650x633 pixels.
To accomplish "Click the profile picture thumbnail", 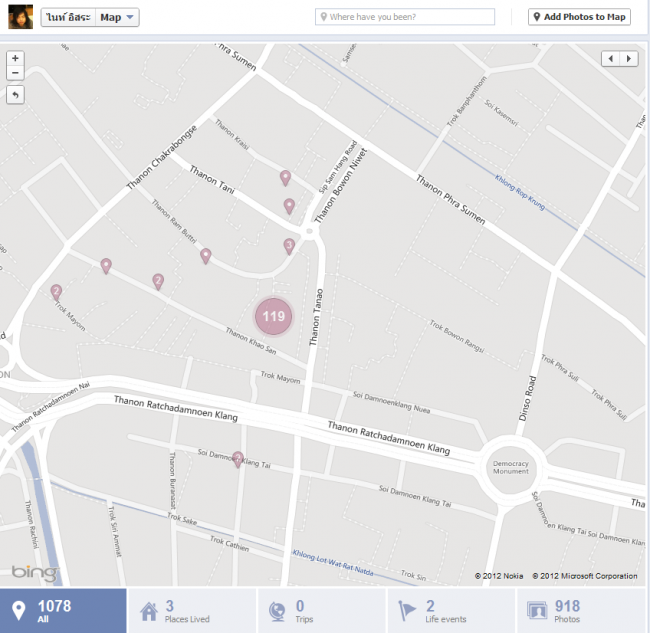I will click(20, 17).
